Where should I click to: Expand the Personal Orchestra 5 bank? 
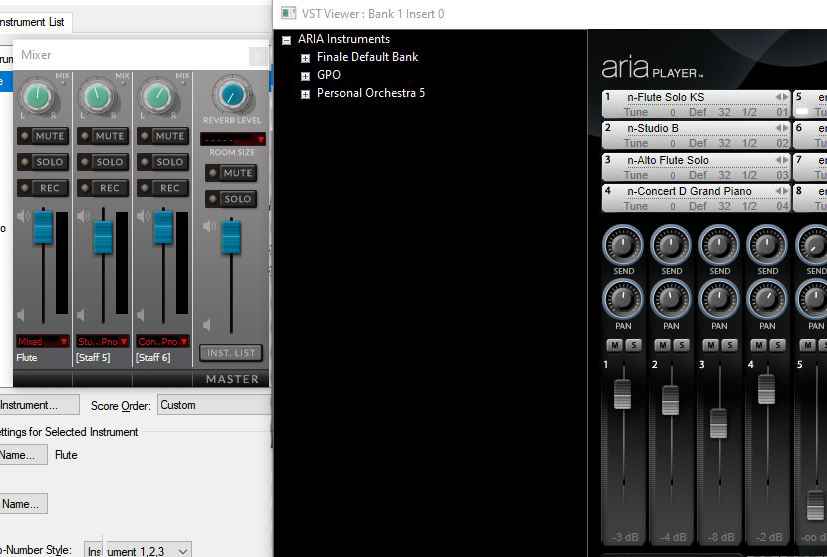(306, 94)
